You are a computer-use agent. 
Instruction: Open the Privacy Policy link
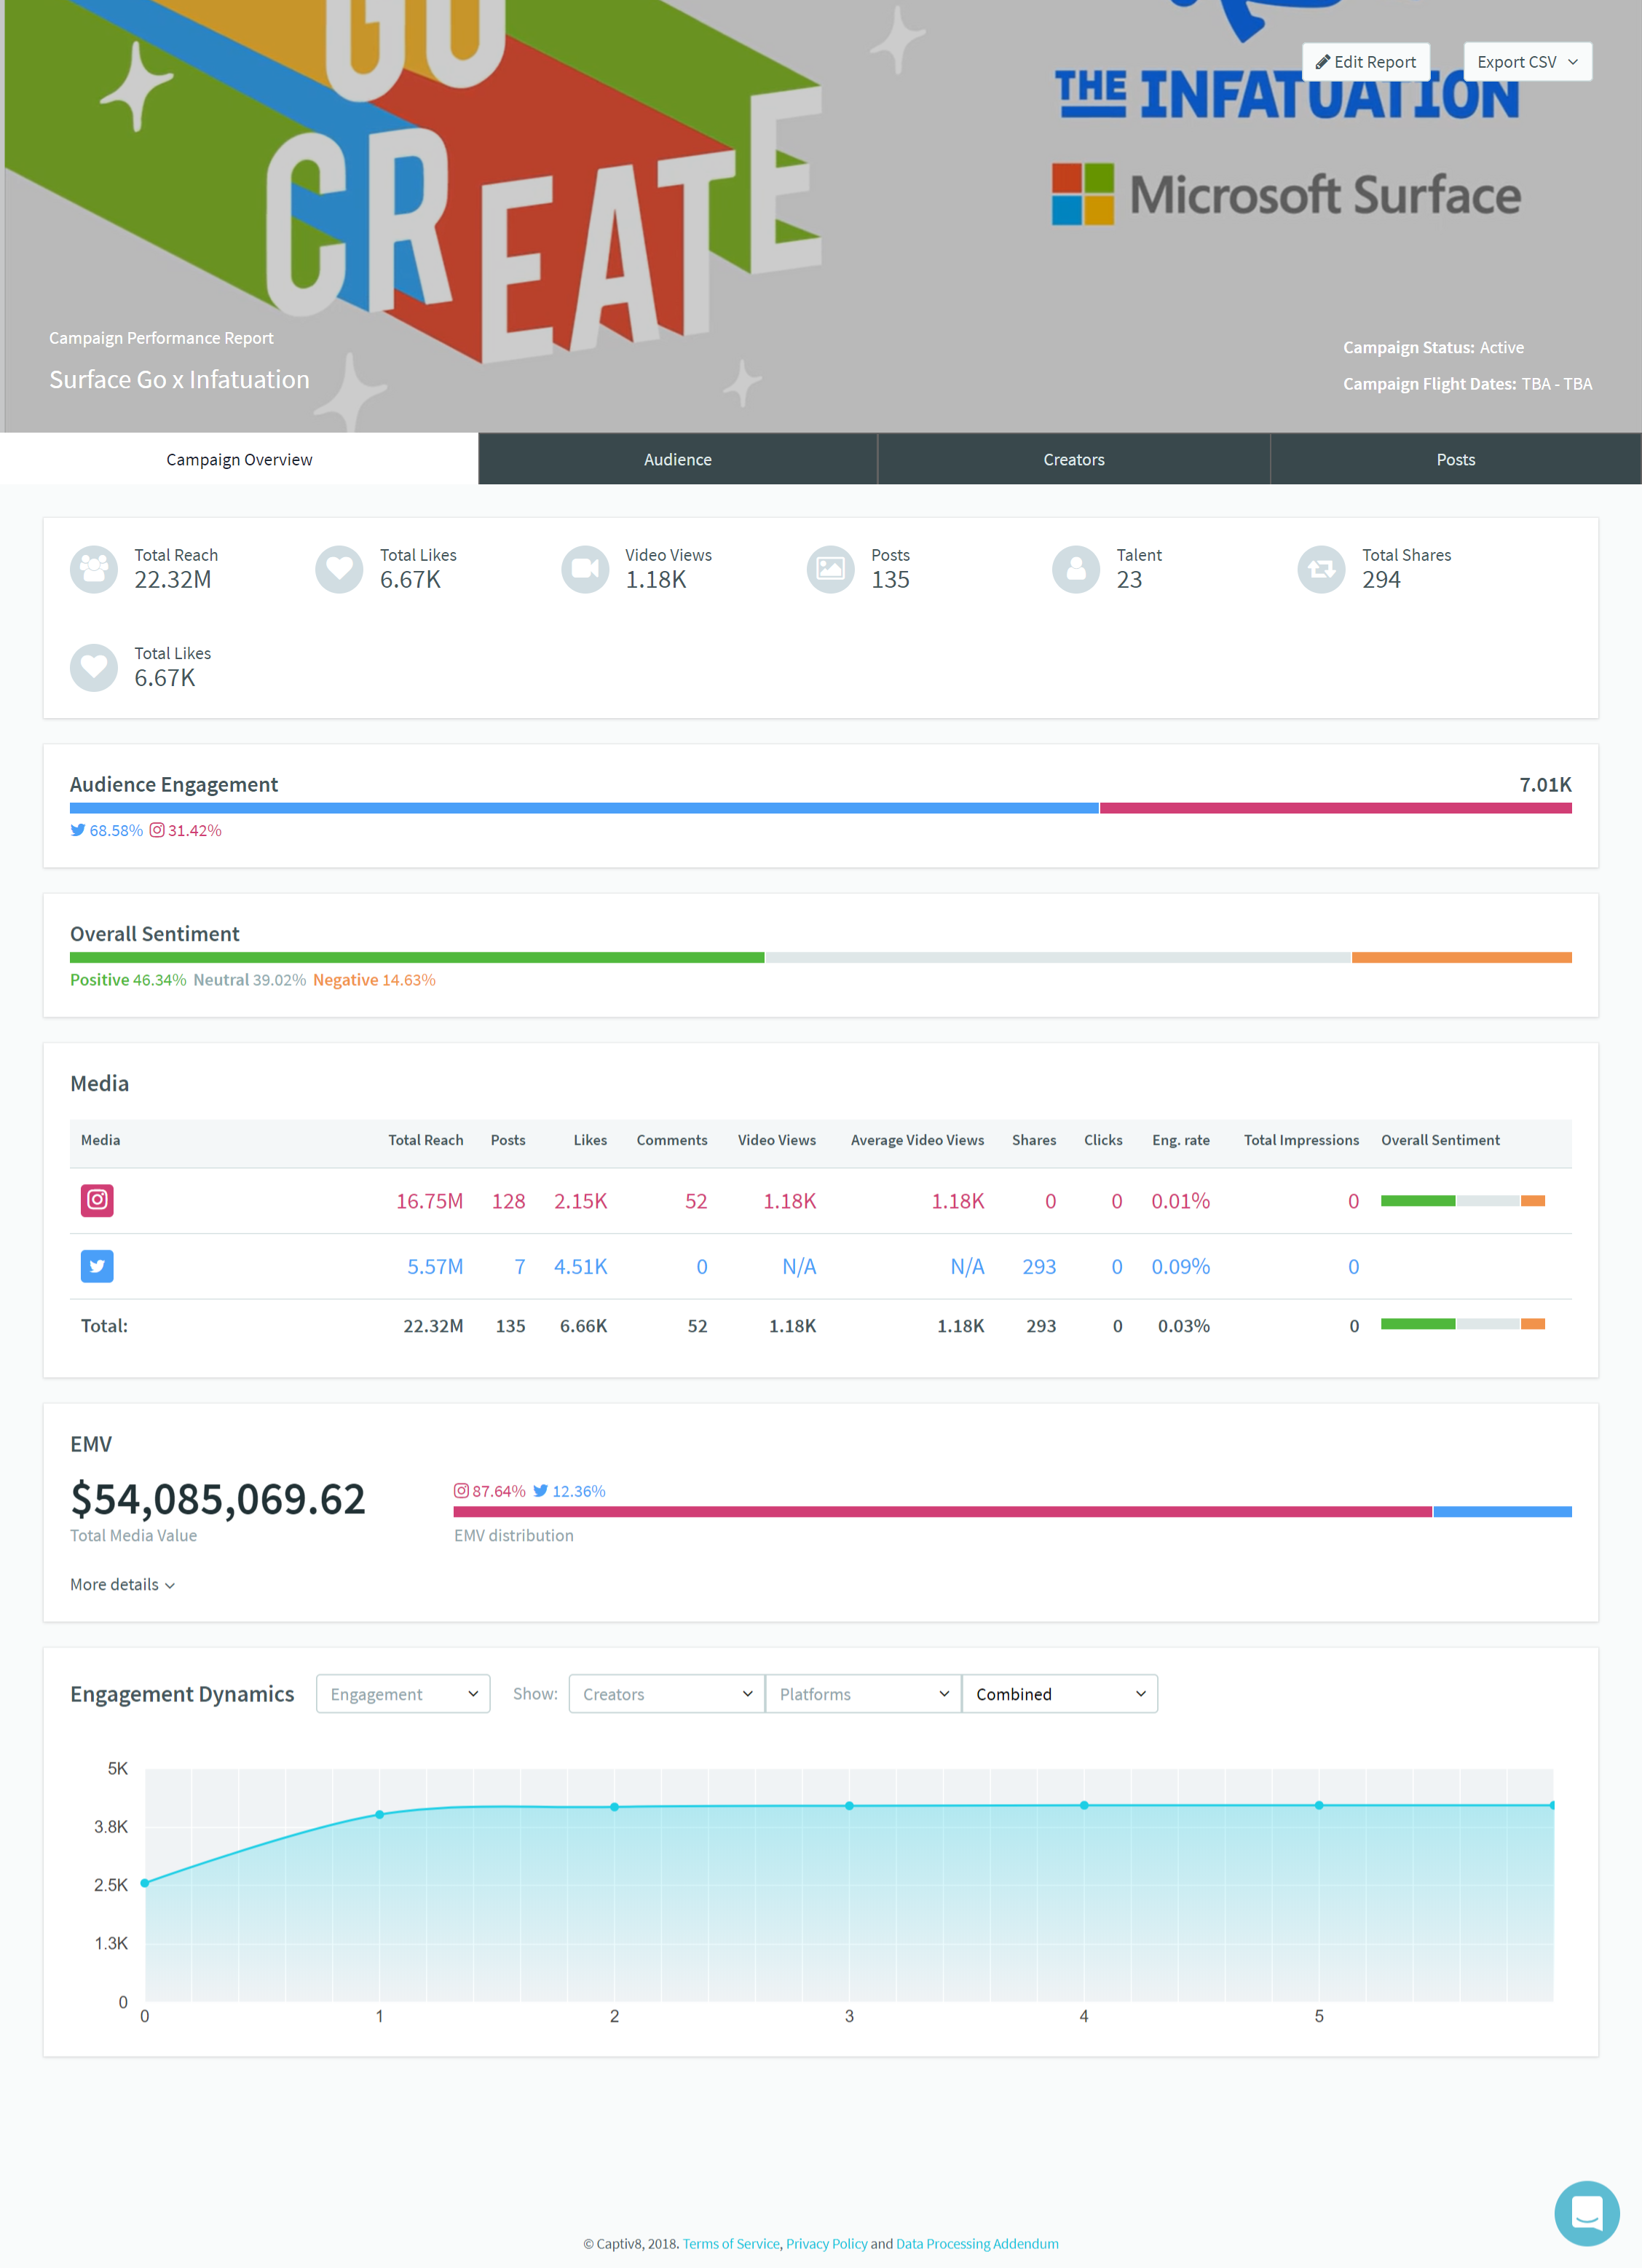826,2243
